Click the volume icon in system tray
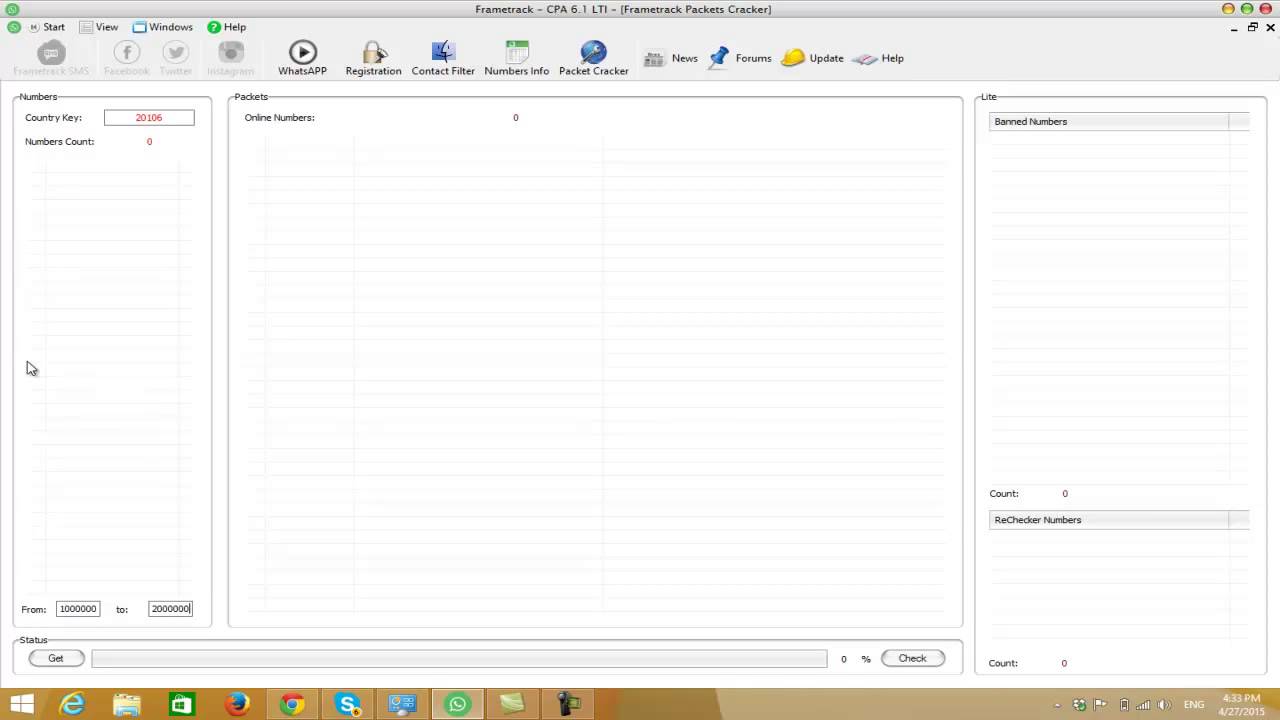The width and height of the screenshot is (1280, 720). tap(1164, 705)
